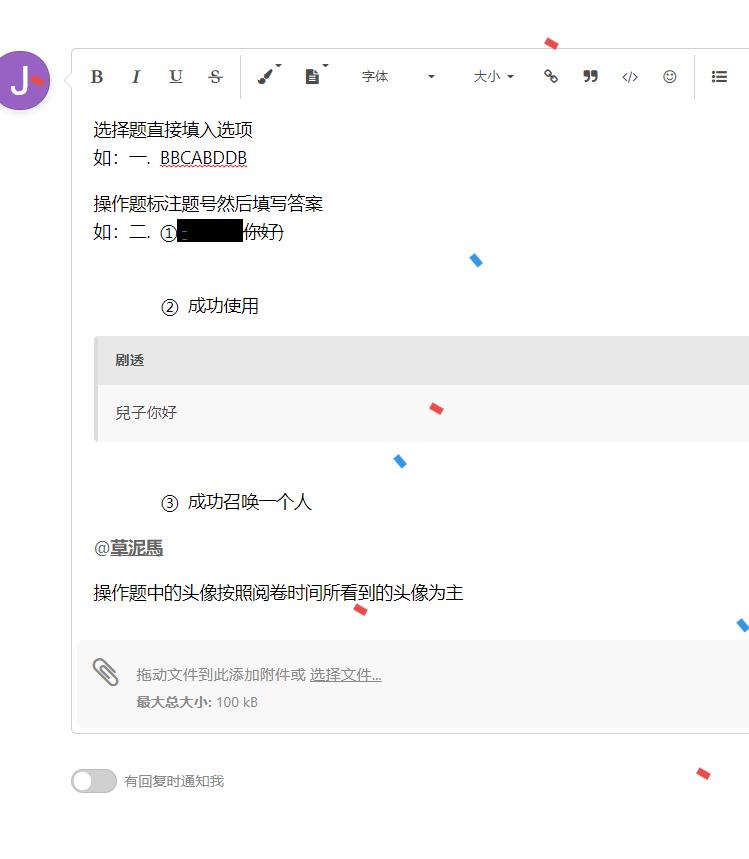Open the 大小 size dropdown
The width and height of the screenshot is (749, 859).
pos(494,77)
